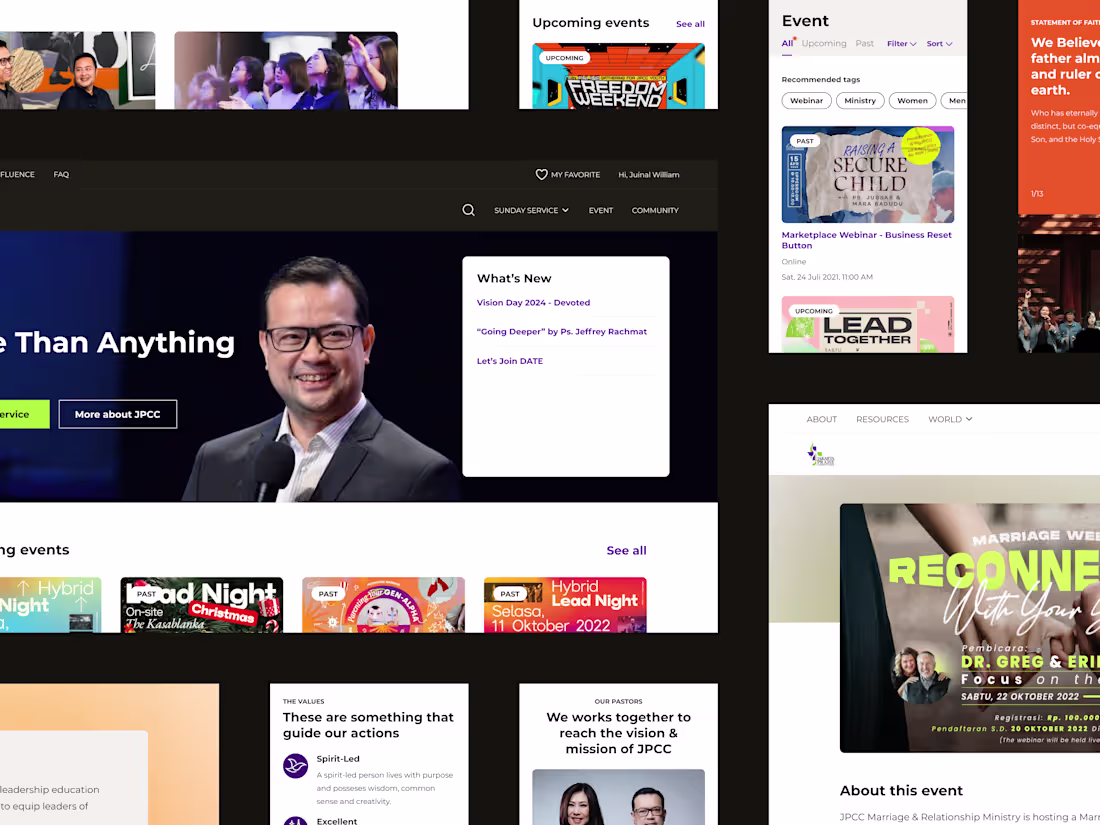Click the Excellent value circle icon
This screenshot has height=825, width=1100.
[294, 821]
